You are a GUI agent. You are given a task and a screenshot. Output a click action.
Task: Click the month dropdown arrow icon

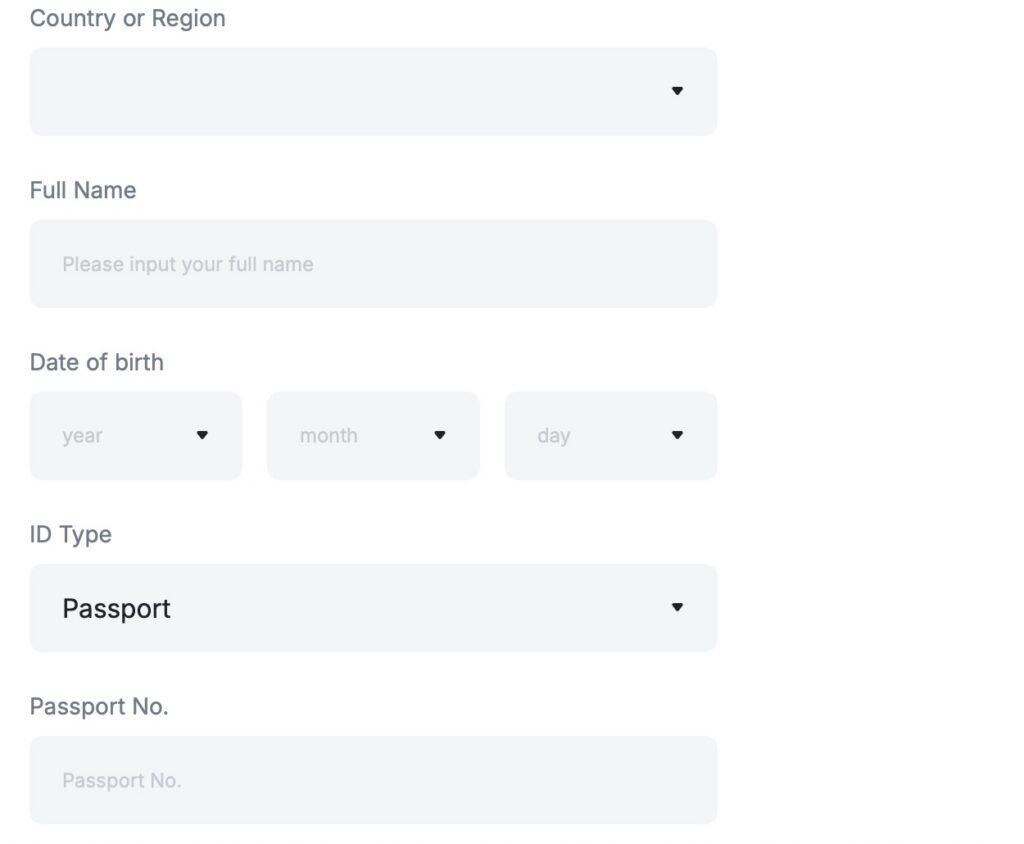pos(439,435)
